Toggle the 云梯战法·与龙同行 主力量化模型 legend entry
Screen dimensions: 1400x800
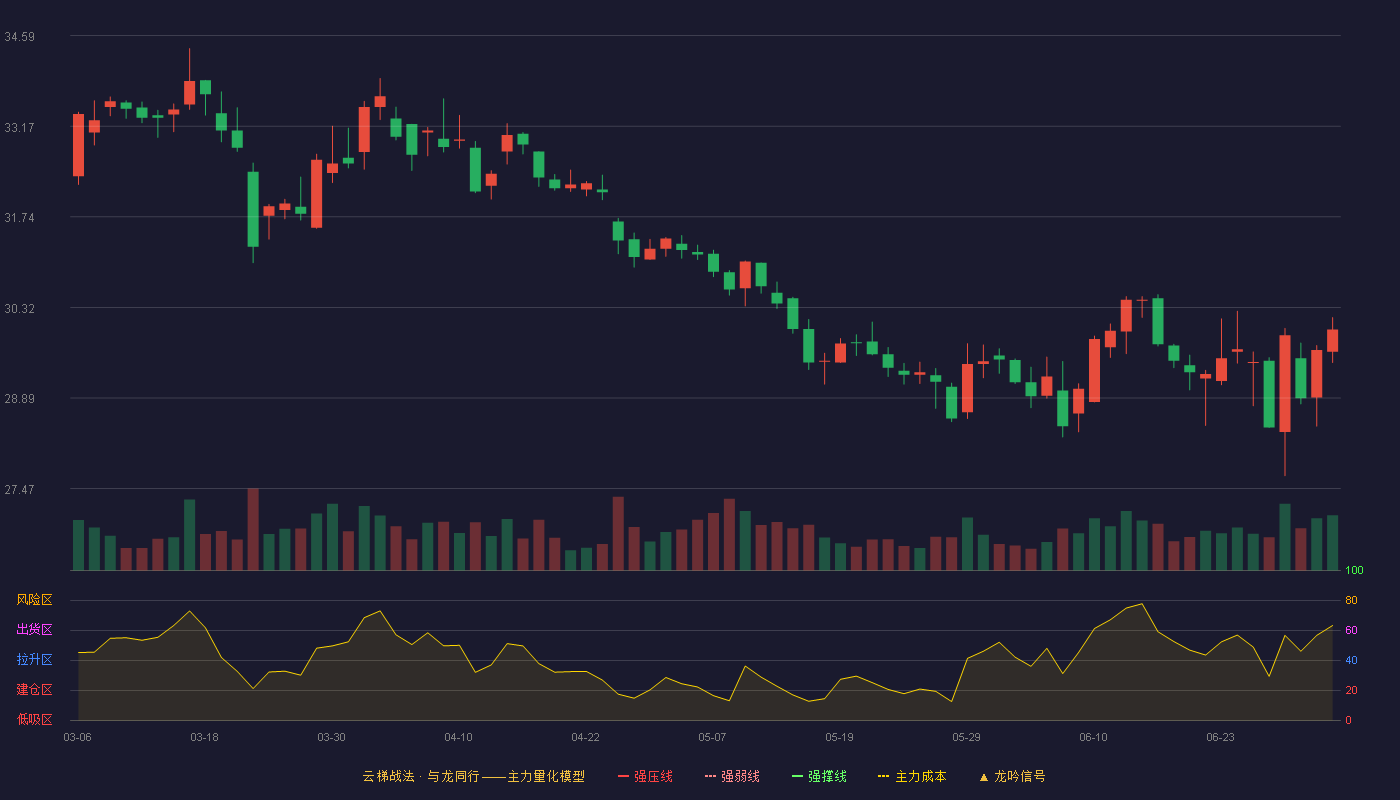(x=473, y=776)
